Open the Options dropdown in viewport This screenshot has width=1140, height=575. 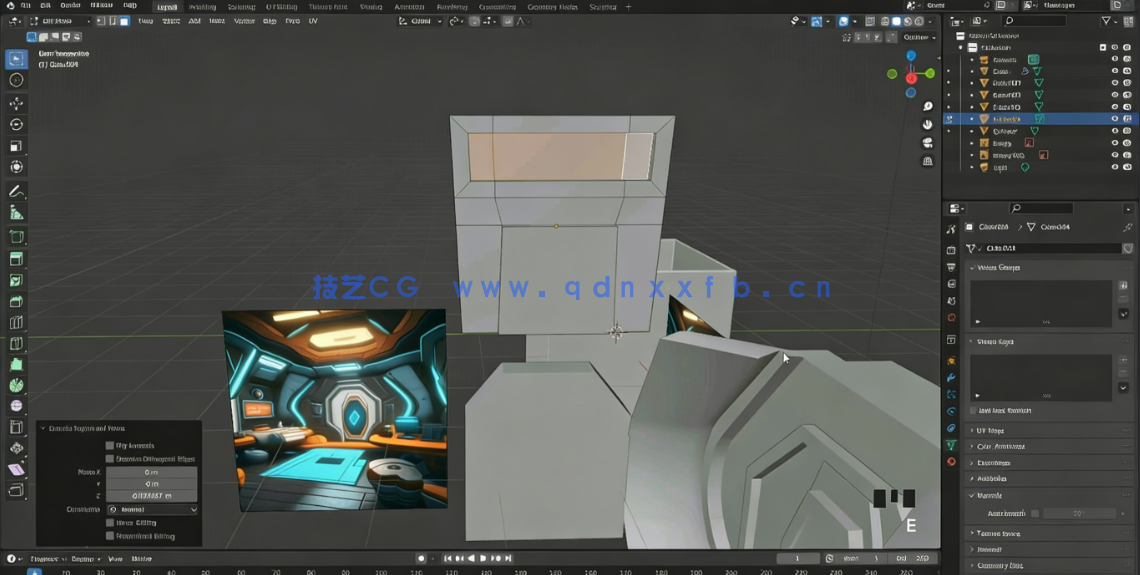[x=919, y=36]
